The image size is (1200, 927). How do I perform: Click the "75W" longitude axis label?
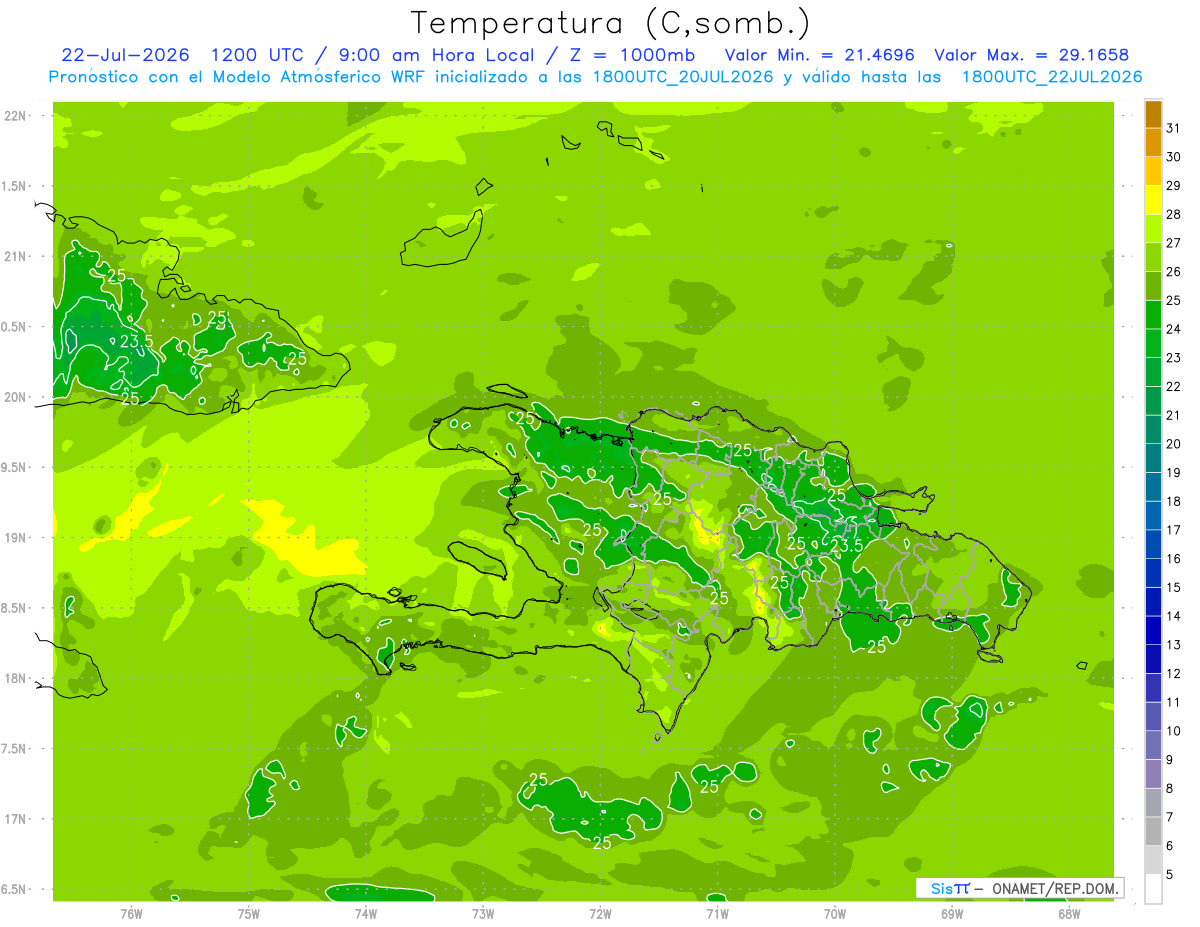pyautogui.click(x=249, y=913)
